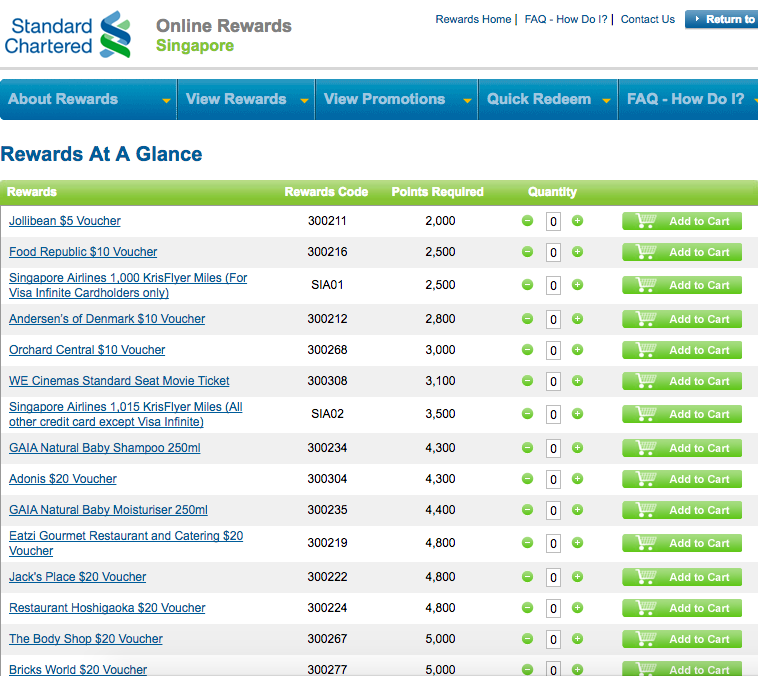Increase quantity for WE Cinemas Movie Ticket
Screen dimensions: 758x676
[x=577, y=381]
